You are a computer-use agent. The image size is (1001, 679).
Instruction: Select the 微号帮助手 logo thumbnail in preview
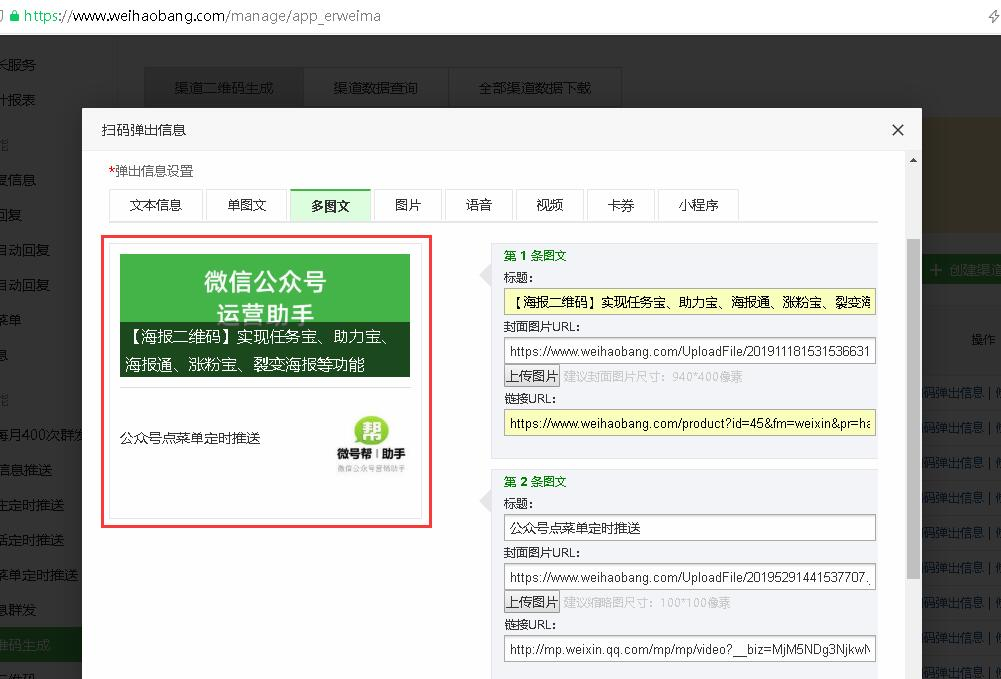[371, 444]
